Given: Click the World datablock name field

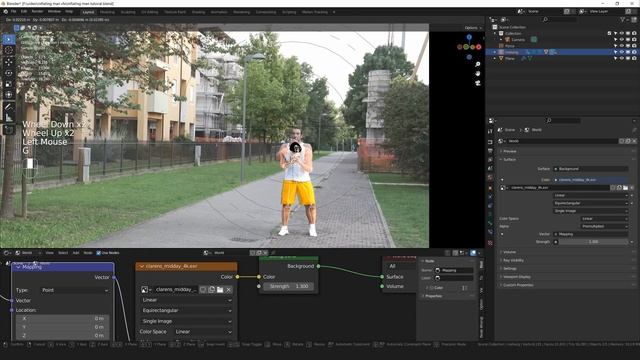Looking at the screenshot, I should 562,141.
